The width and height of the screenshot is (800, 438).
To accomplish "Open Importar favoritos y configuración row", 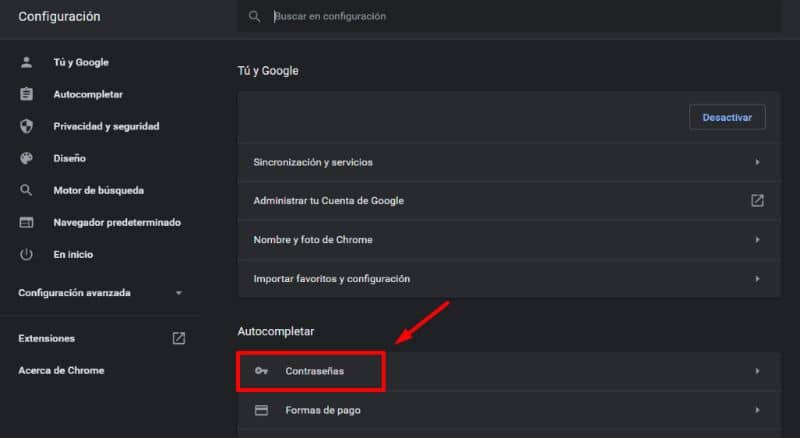I will coord(509,279).
